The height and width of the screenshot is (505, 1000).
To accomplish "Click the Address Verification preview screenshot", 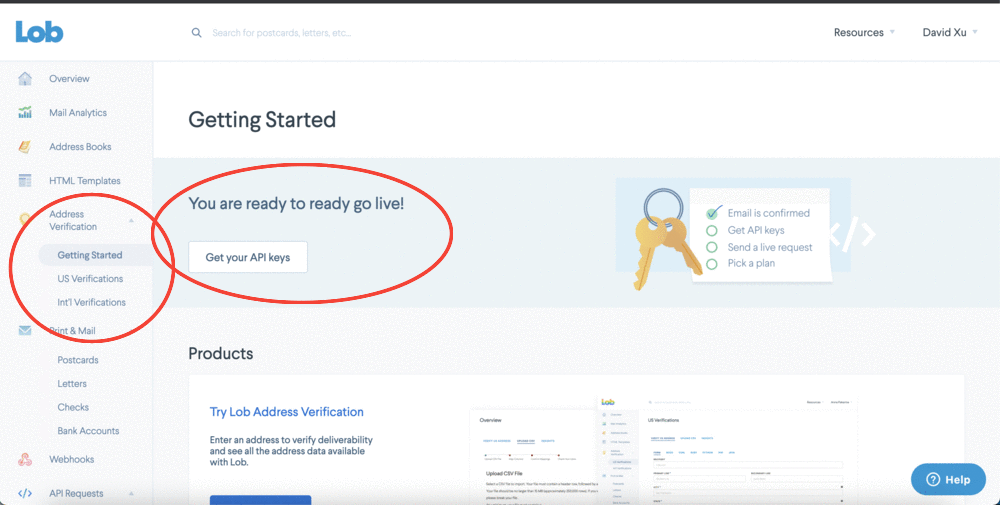I will point(663,449).
